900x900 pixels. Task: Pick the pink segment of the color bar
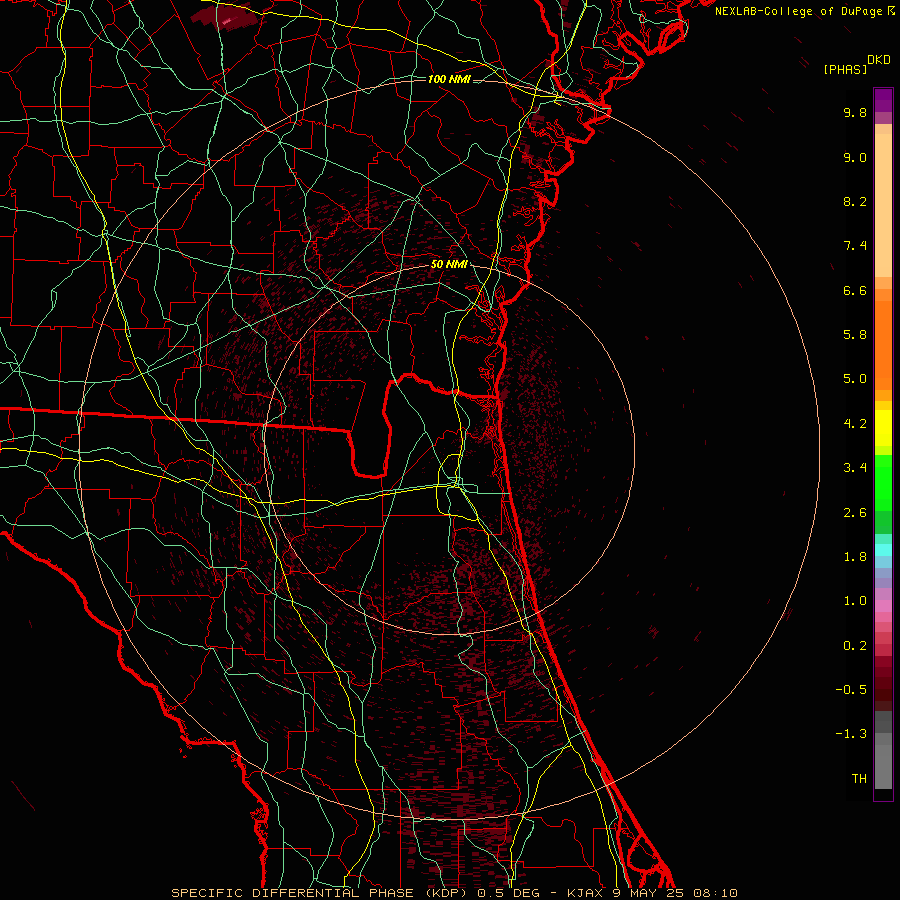[883, 606]
